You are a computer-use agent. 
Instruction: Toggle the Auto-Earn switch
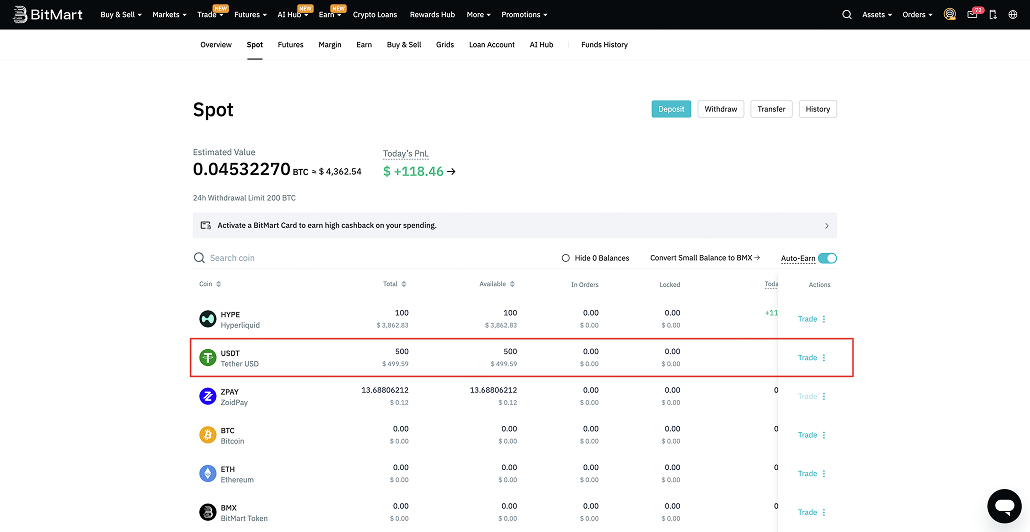(x=828, y=258)
